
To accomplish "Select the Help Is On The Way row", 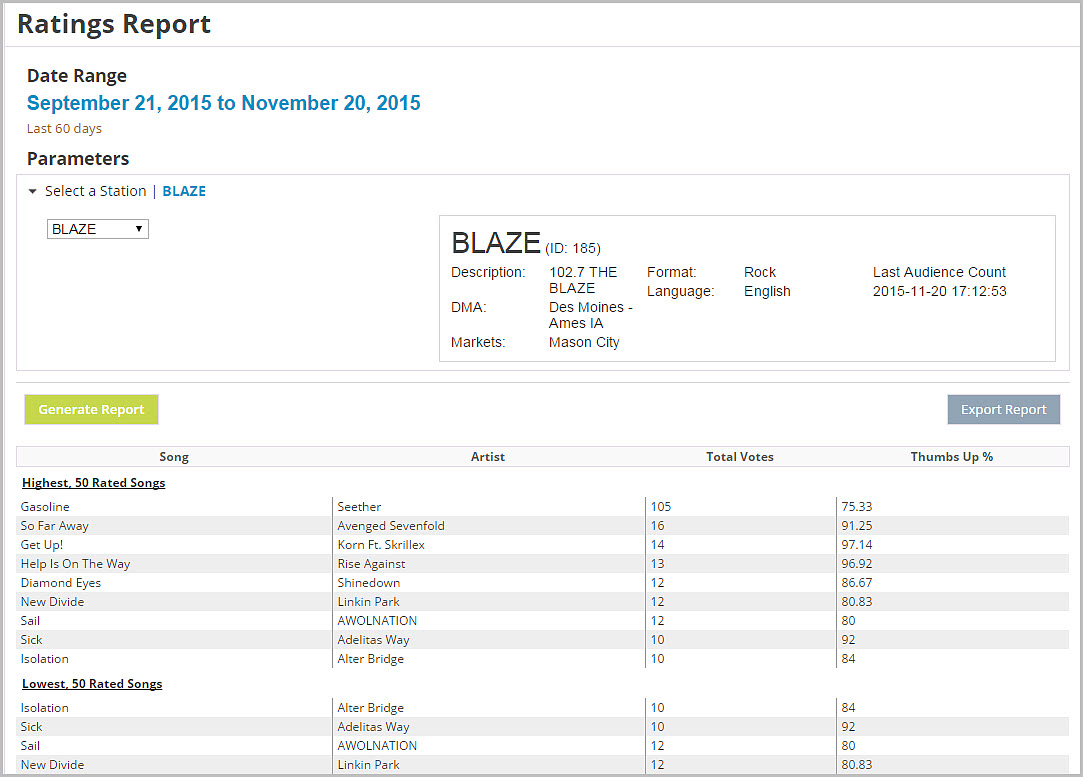I will (75, 564).
